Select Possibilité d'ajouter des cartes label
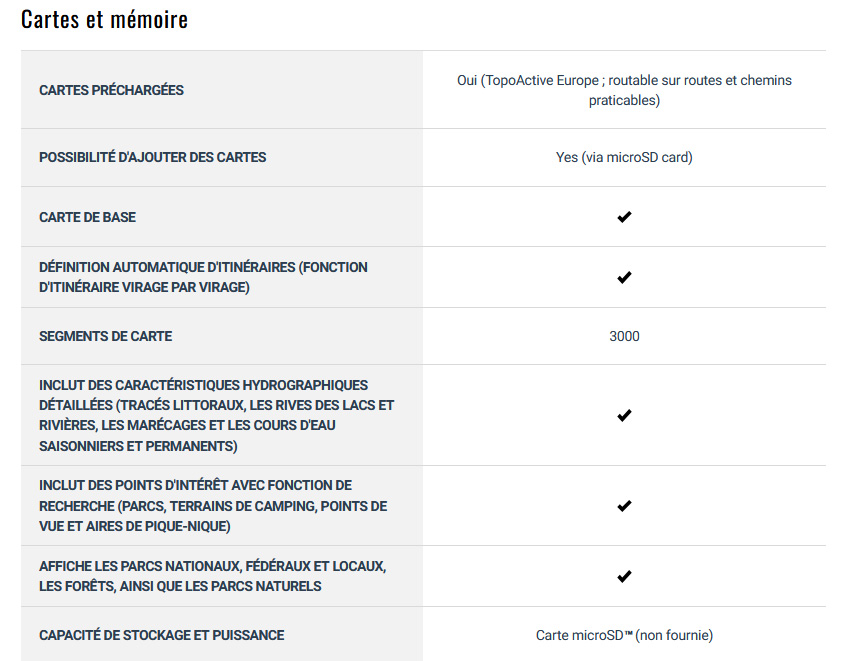 pos(153,157)
